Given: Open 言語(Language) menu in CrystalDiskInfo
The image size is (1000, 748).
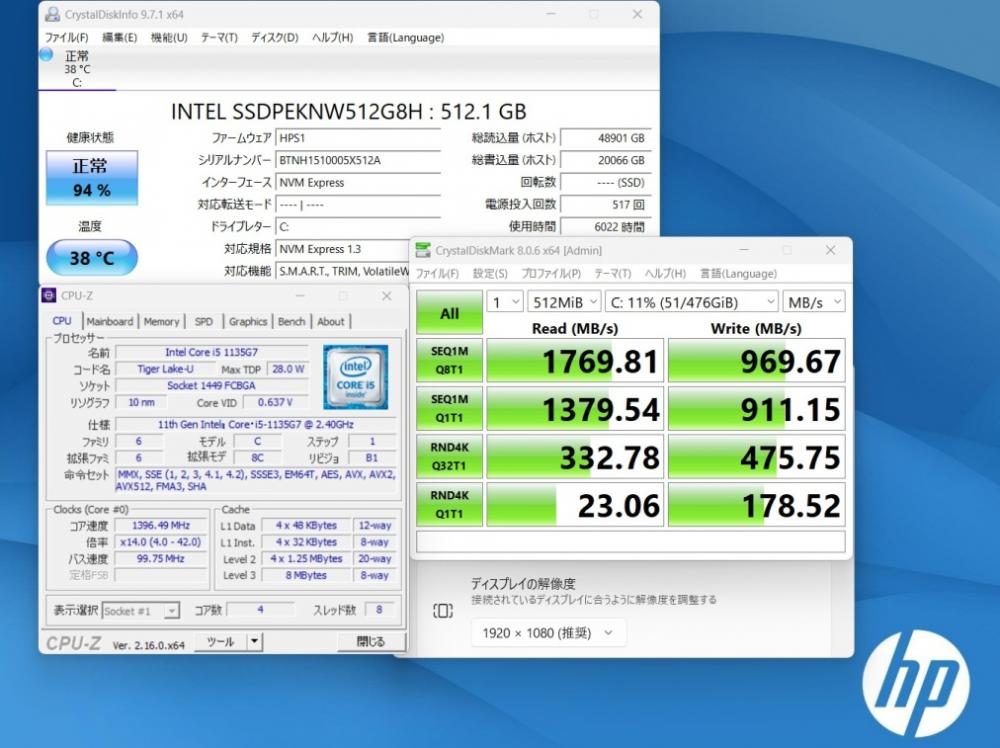Looking at the screenshot, I should 406,38.
